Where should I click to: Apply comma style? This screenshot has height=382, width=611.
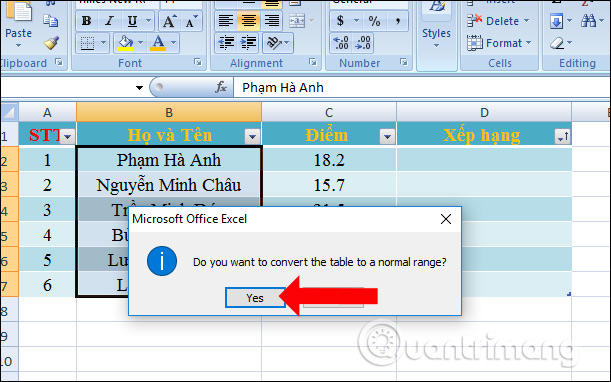click(x=397, y=21)
